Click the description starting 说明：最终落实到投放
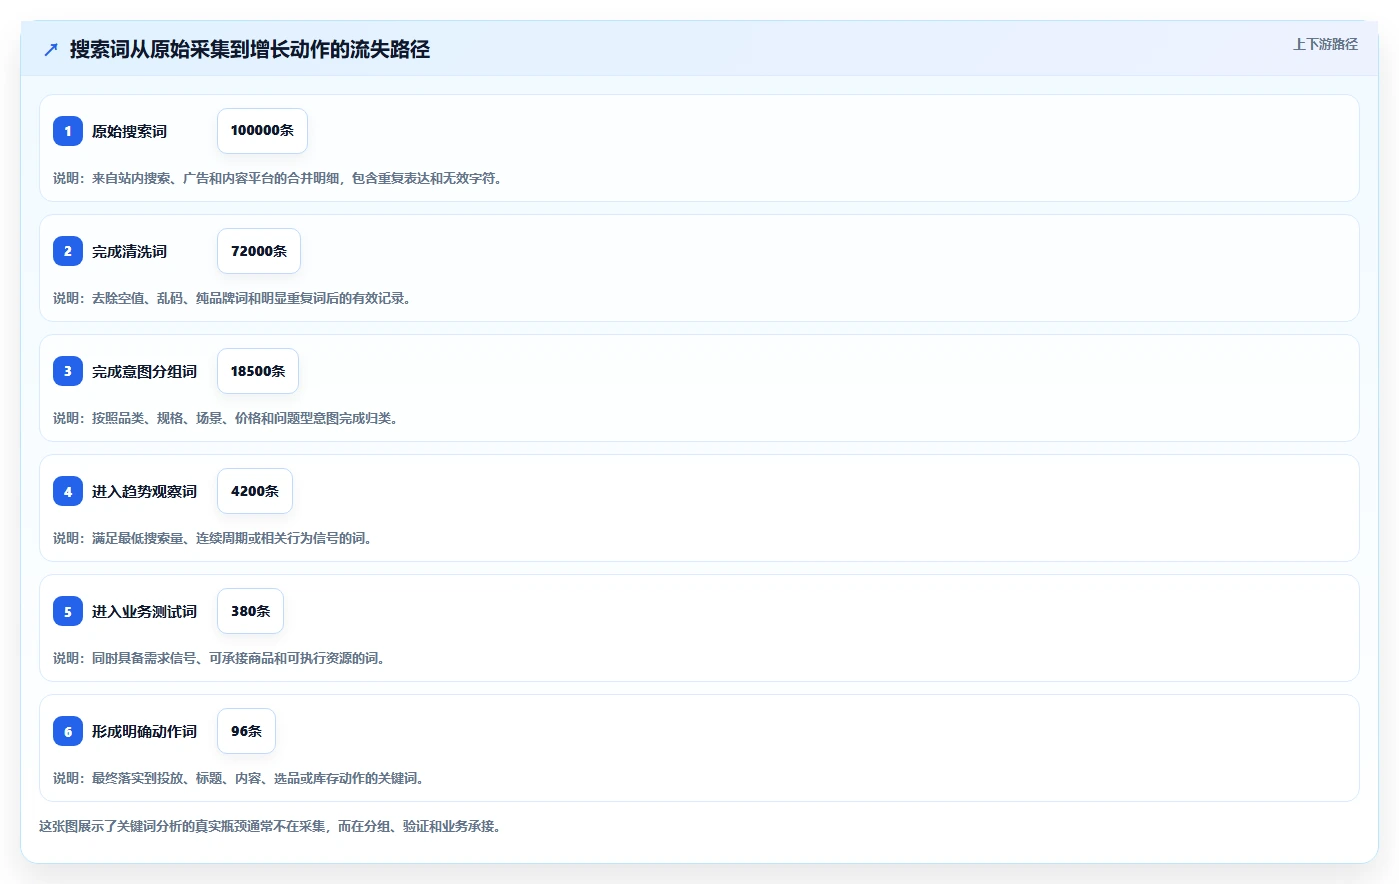The width and height of the screenshot is (1399, 884). point(239,778)
